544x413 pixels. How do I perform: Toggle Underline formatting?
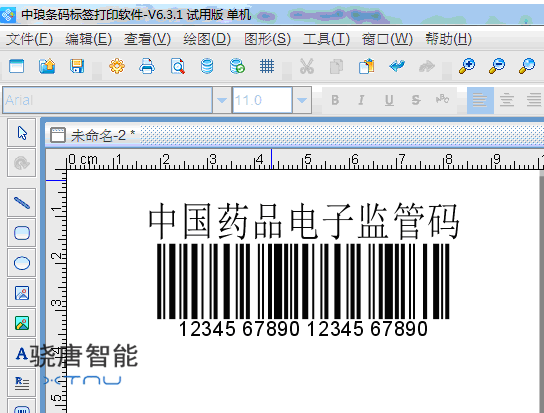coord(389,100)
